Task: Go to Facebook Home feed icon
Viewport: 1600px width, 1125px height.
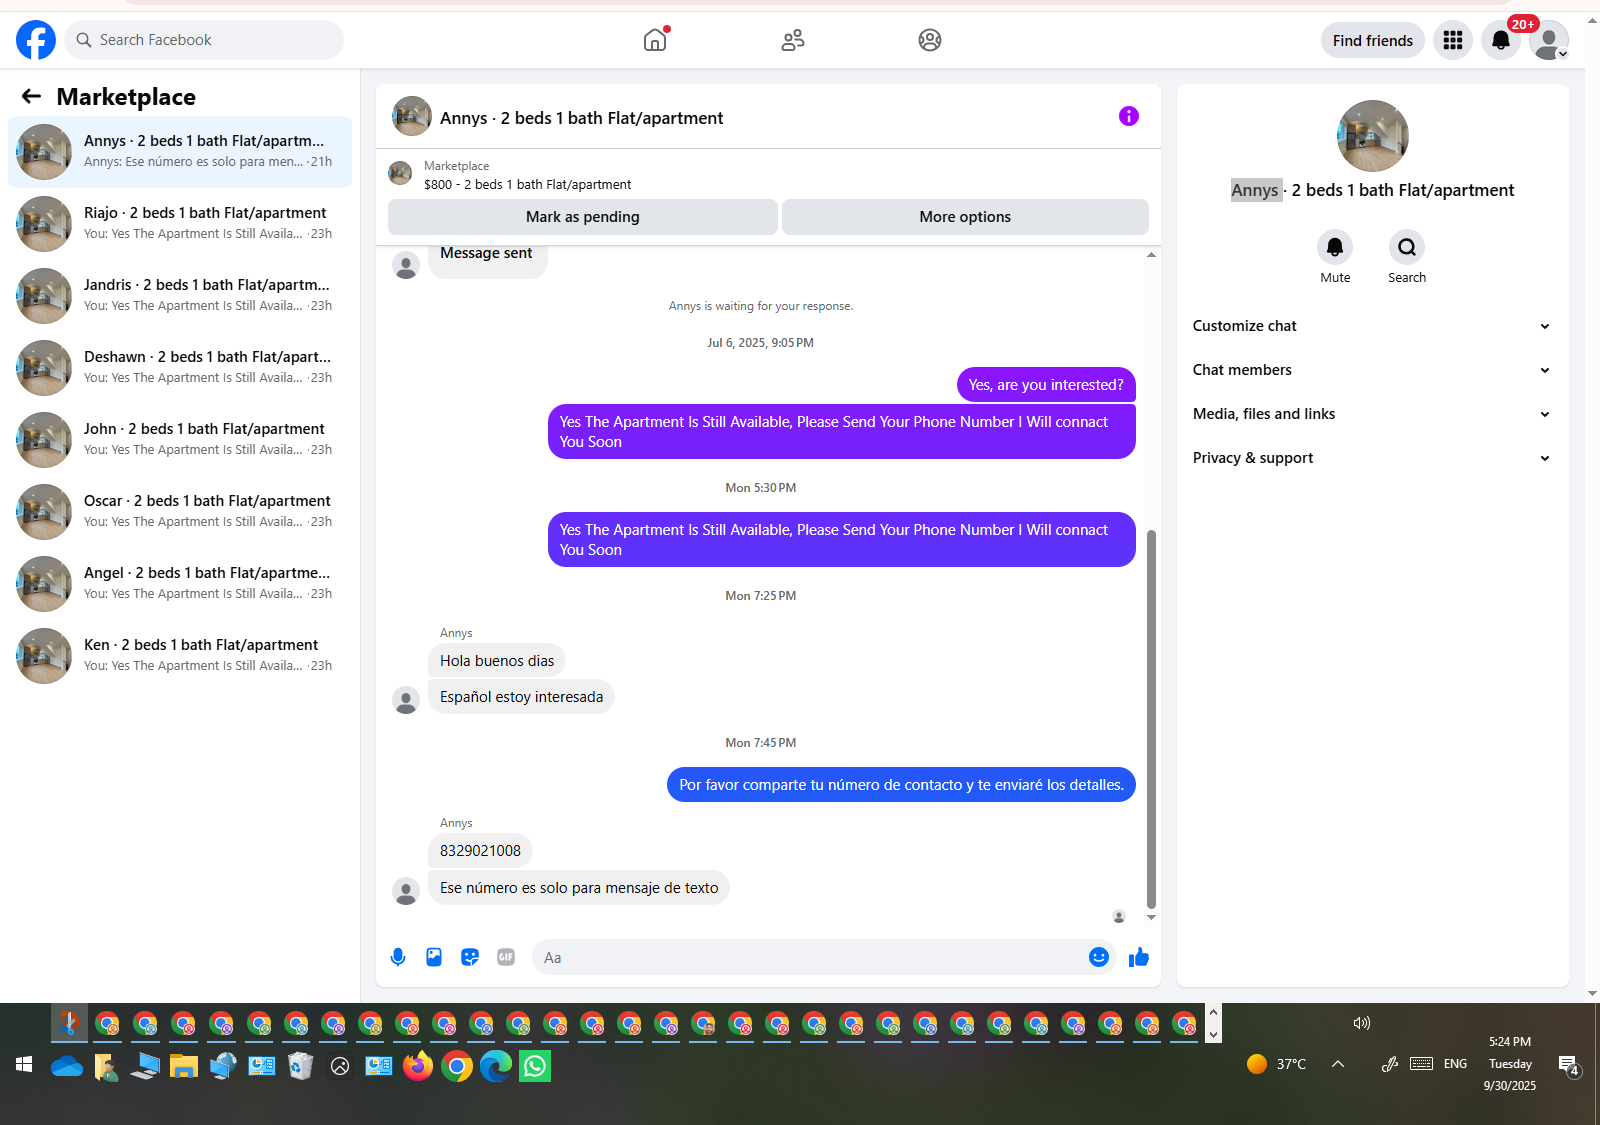Action: (655, 40)
